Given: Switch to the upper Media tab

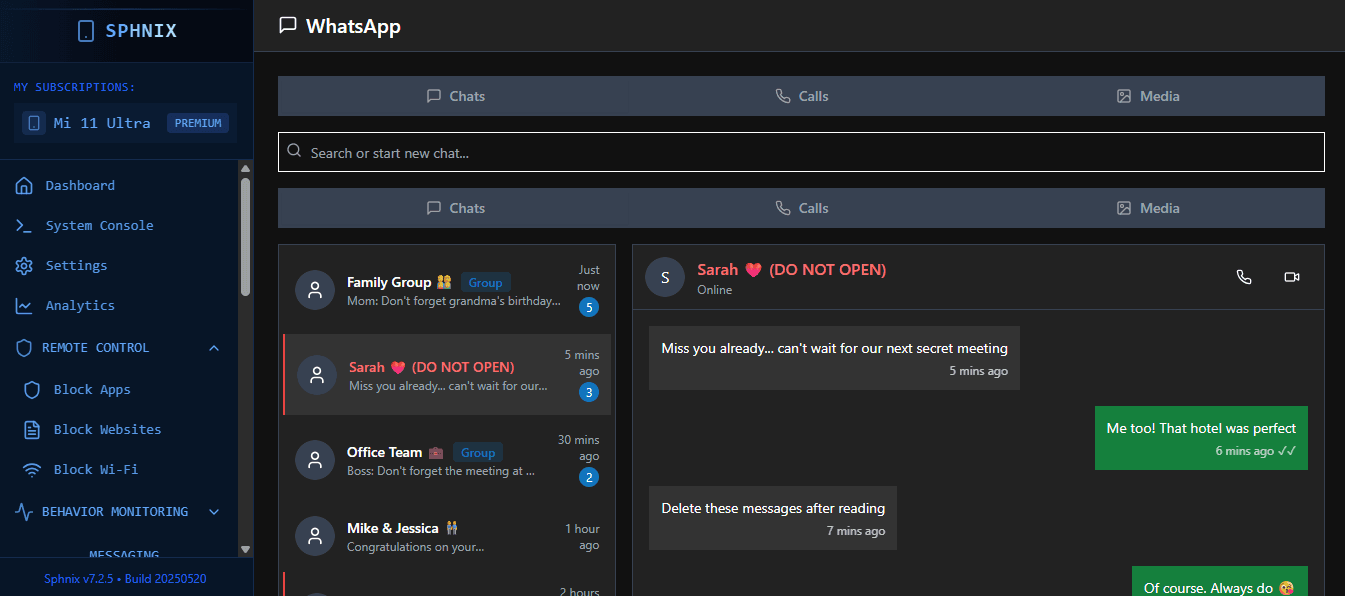Looking at the screenshot, I should coord(1148,96).
